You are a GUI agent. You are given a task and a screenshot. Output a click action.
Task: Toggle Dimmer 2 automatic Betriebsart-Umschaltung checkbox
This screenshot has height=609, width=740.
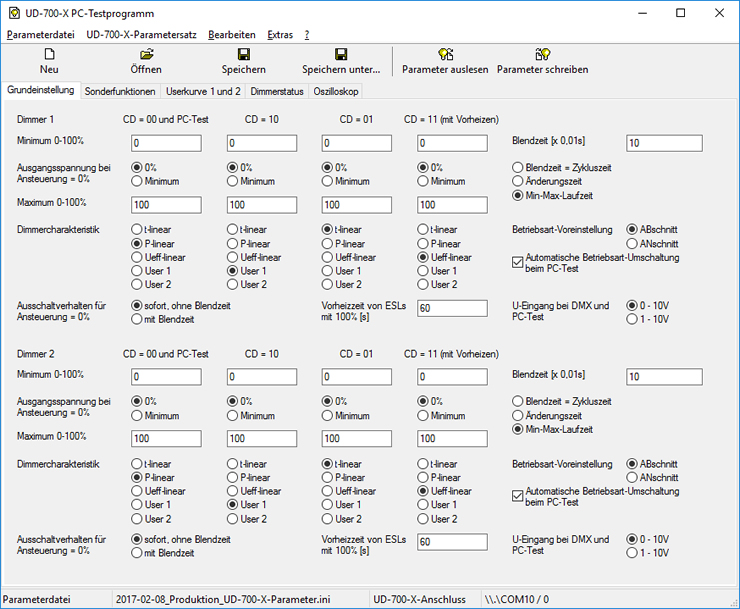pos(517,495)
